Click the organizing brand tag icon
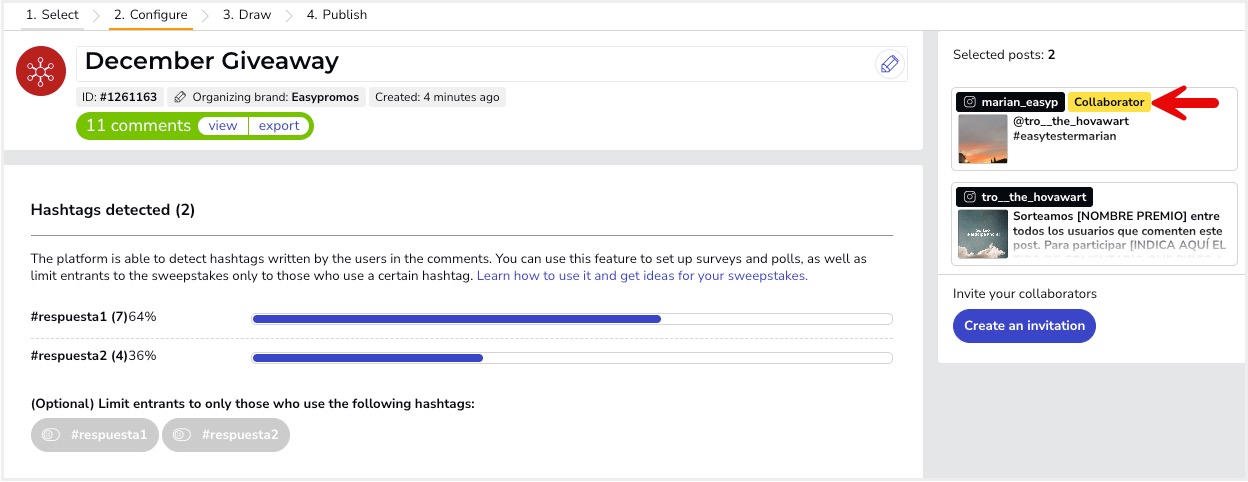 (x=180, y=97)
